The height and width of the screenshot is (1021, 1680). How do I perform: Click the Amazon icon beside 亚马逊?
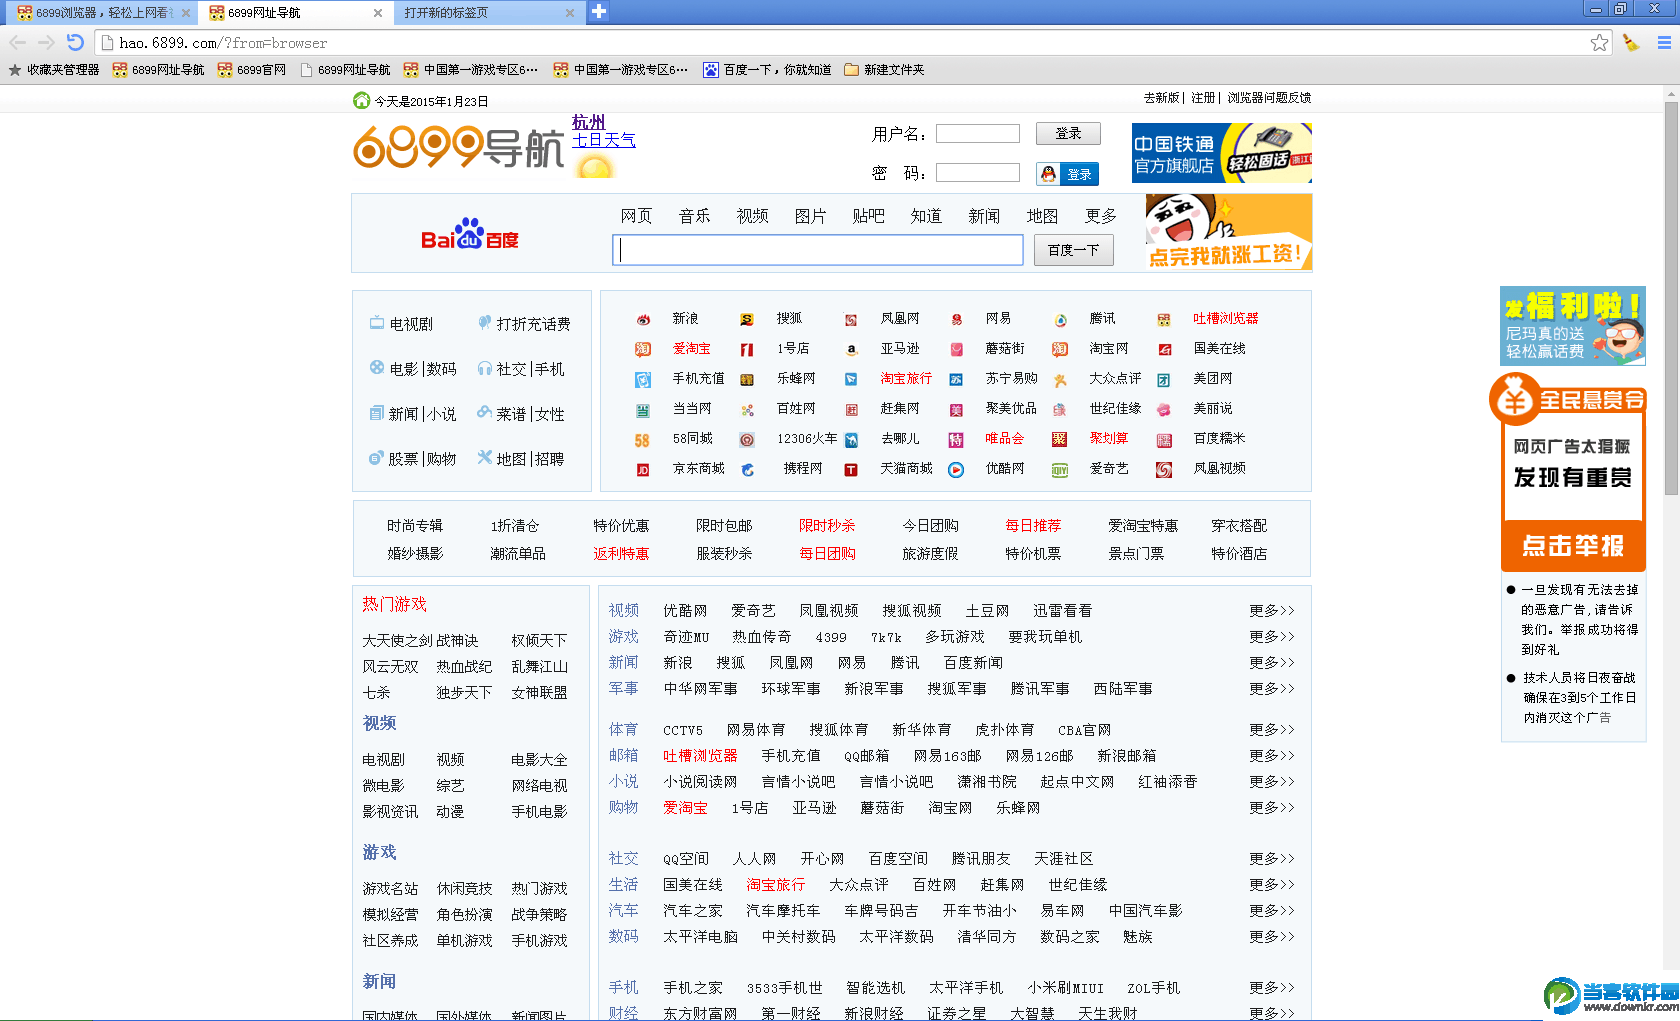click(x=851, y=349)
